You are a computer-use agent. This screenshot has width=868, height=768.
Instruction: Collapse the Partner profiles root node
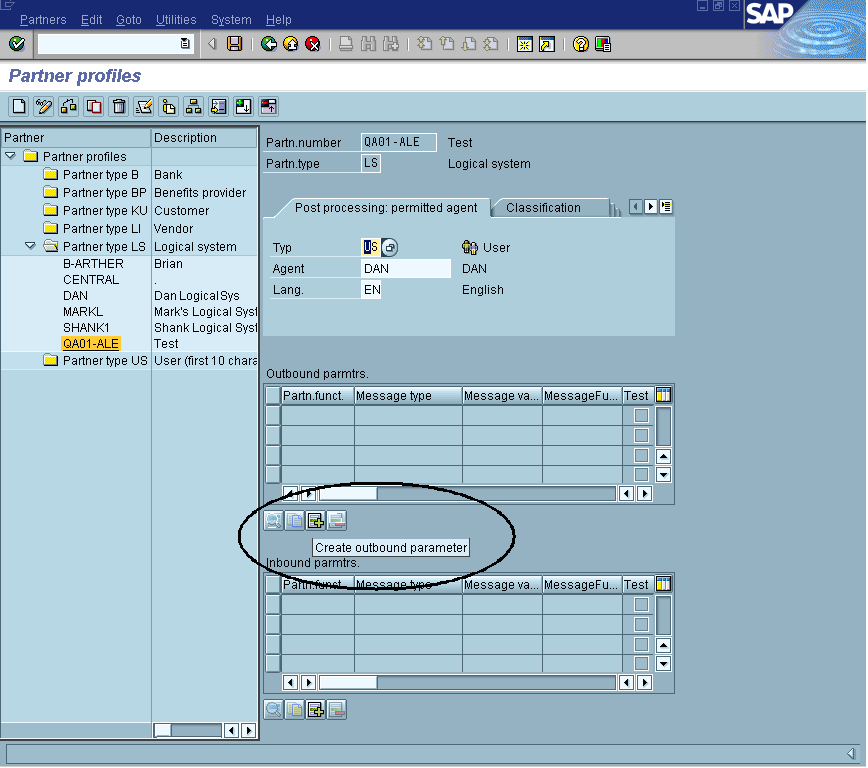pos(11,156)
